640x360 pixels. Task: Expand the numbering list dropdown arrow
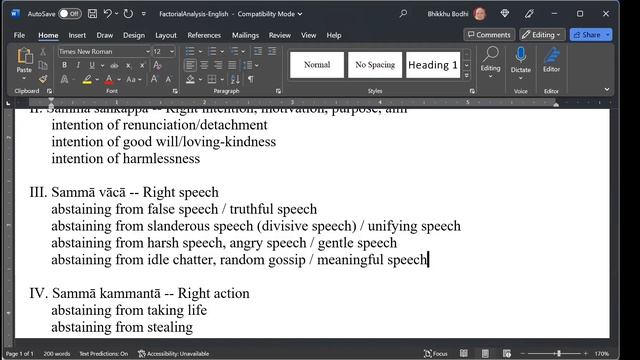222,52
